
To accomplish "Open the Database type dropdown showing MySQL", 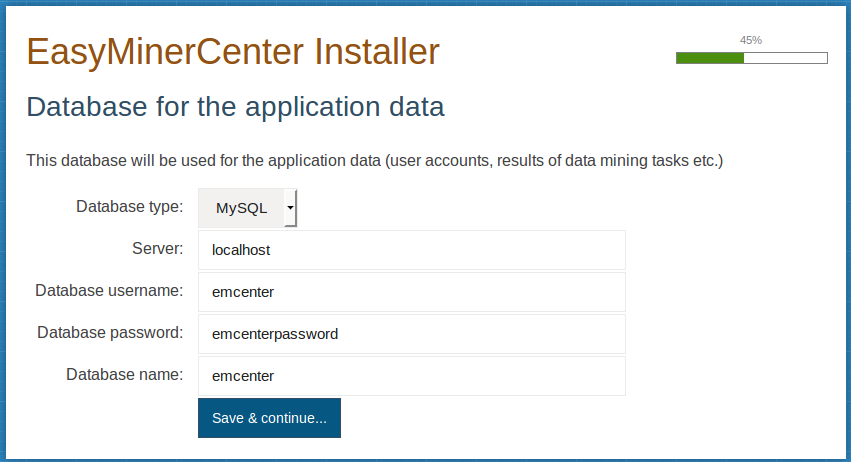I will (247, 208).
